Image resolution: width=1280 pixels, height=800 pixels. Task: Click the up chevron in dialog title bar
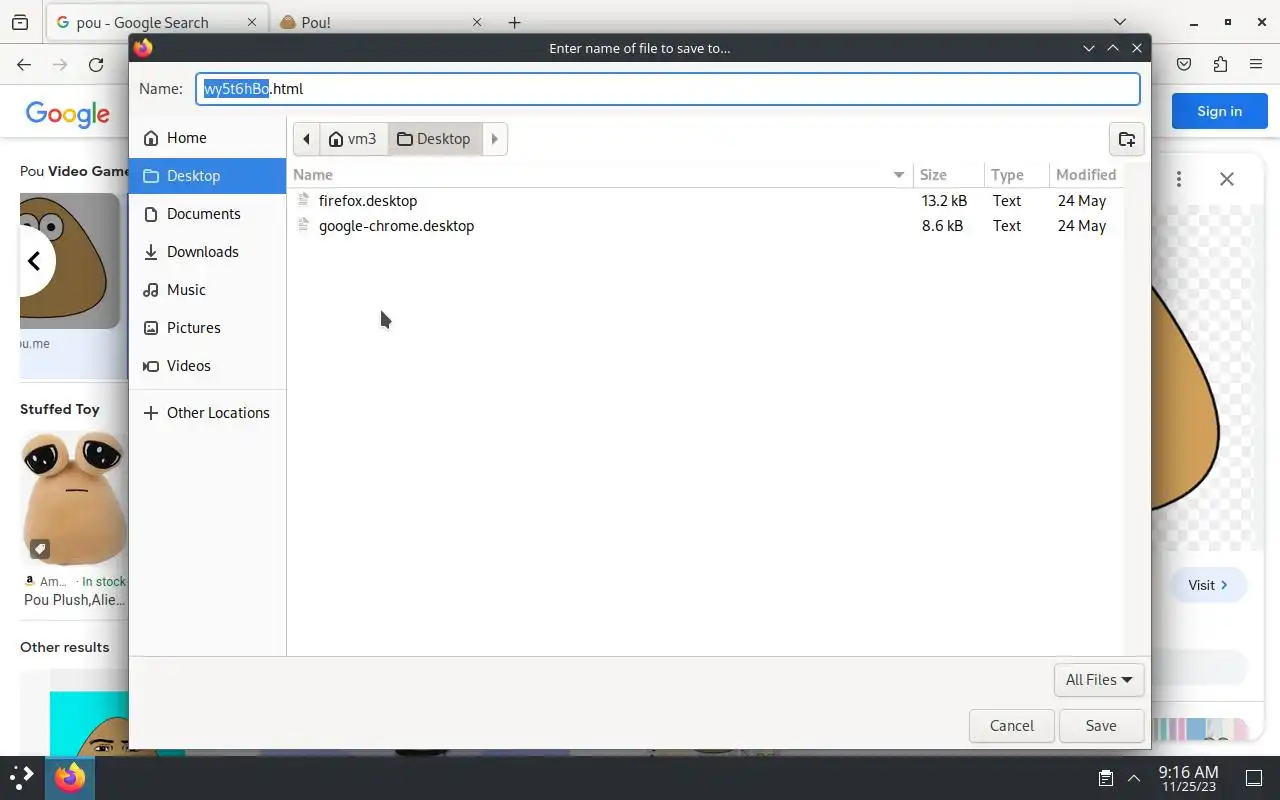click(x=1113, y=48)
